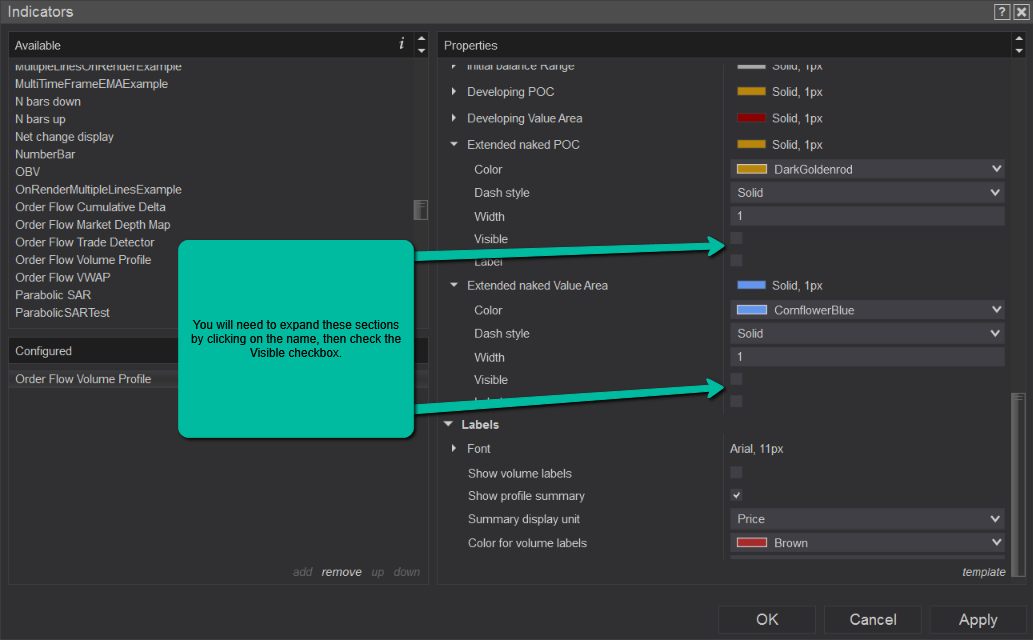Select Order Flow VWAP in Available list
Image resolution: width=1033 pixels, height=640 pixels.
pos(62,277)
